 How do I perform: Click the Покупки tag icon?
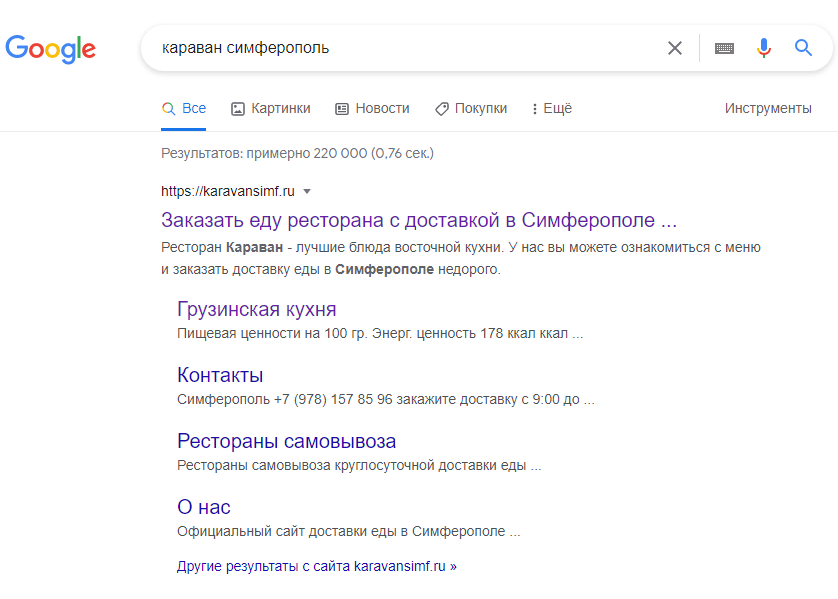pyautogui.click(x=441, y=109)
